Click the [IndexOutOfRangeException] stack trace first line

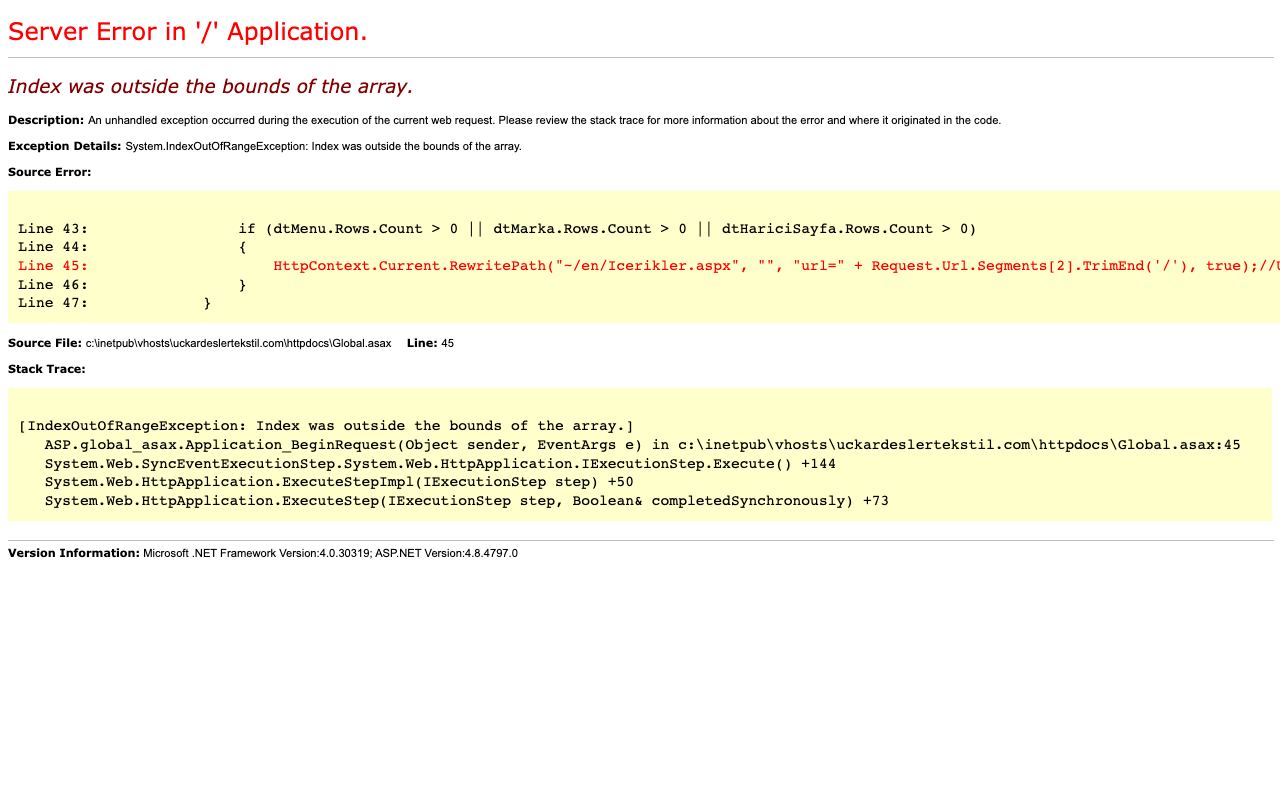(326, 426)
